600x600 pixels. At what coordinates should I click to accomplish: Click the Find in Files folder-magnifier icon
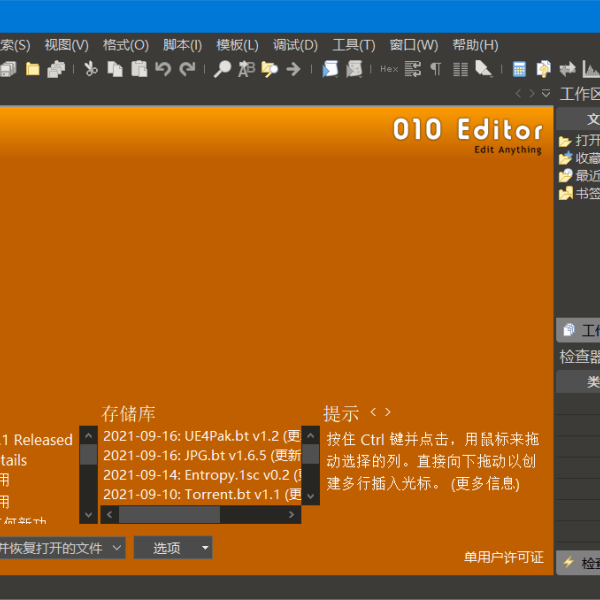tap(270, 69)
